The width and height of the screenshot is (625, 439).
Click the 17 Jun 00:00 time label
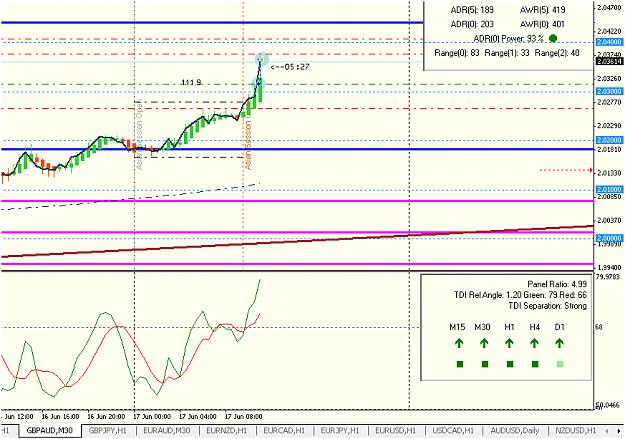click(x=152, y=417)
